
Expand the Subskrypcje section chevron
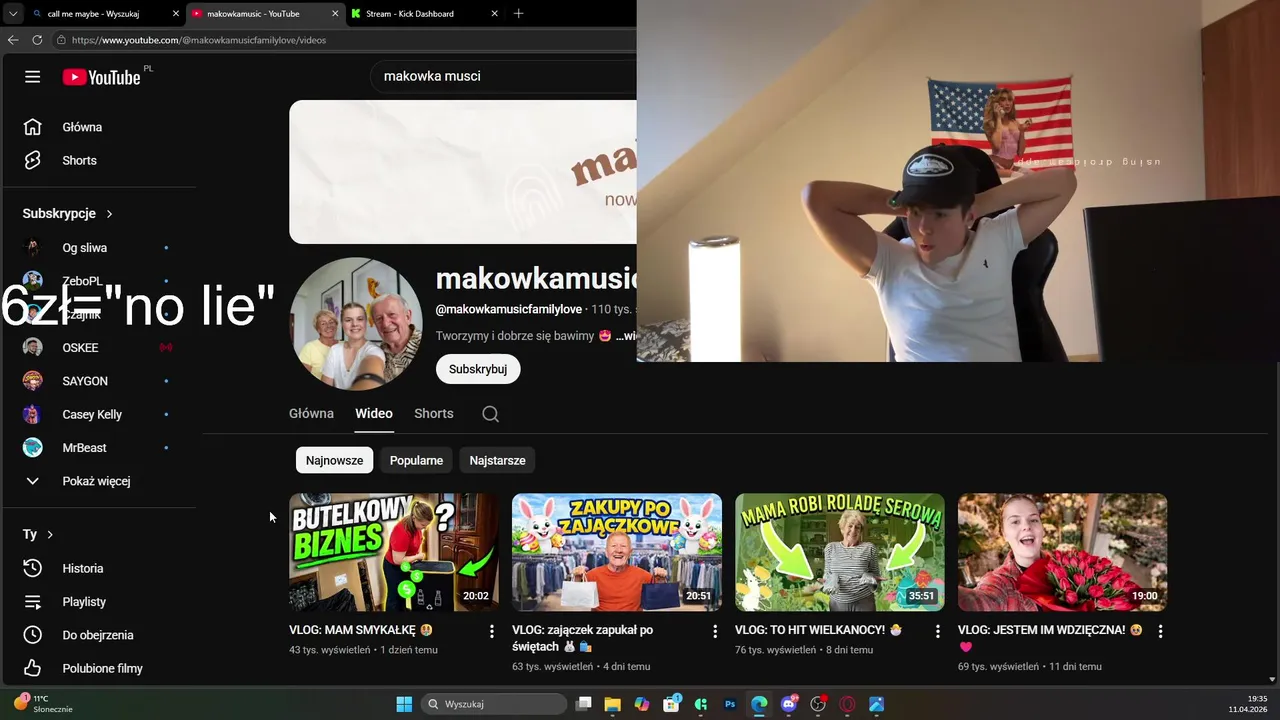(x=109, y=214)
